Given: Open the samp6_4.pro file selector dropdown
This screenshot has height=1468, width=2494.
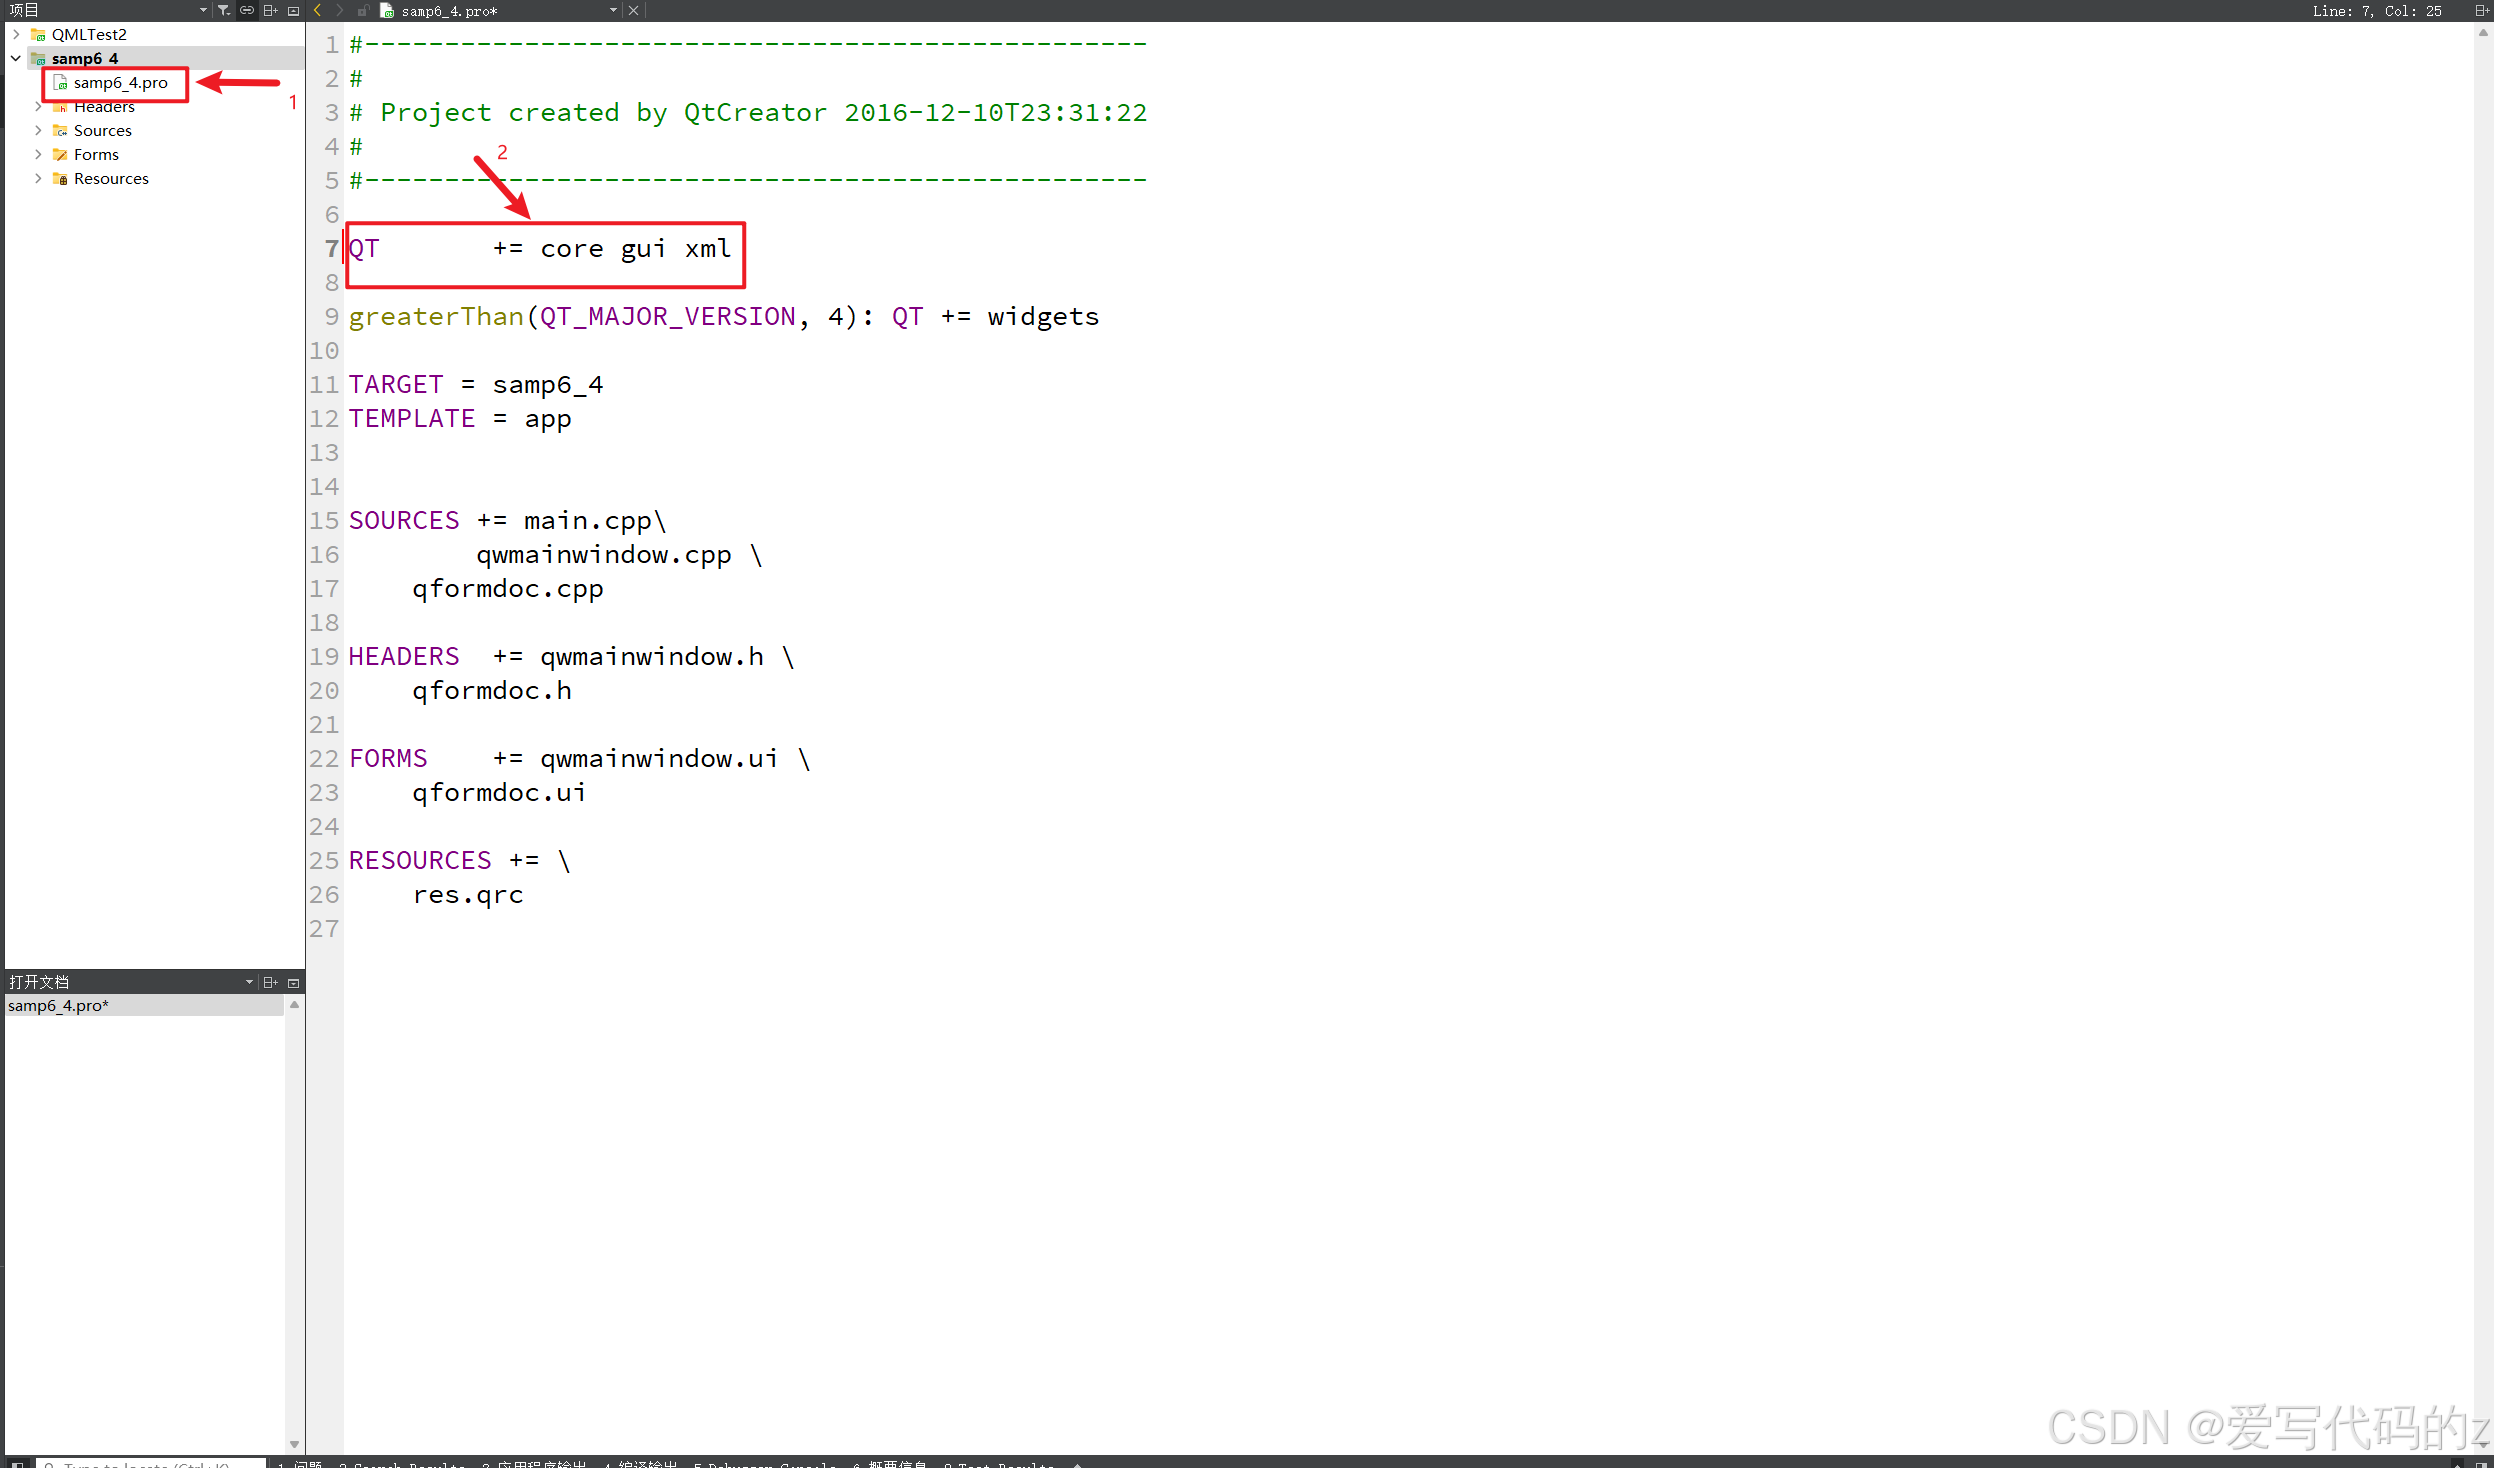Looking at the screenshot, I should (x=612, y=10).
